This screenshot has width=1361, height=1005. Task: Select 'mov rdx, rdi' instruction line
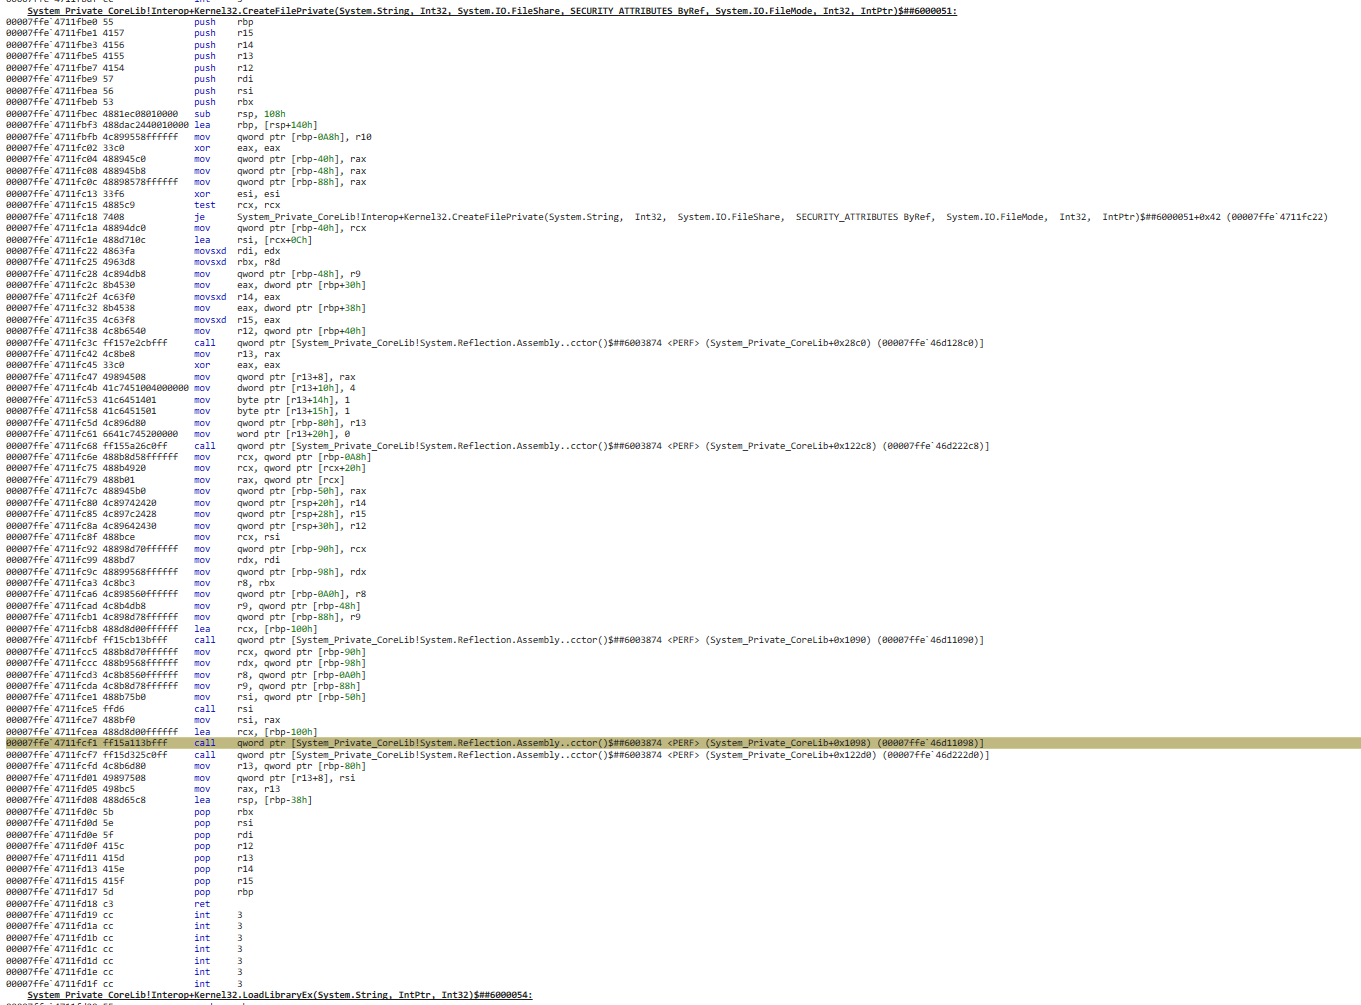pos(143,560)
